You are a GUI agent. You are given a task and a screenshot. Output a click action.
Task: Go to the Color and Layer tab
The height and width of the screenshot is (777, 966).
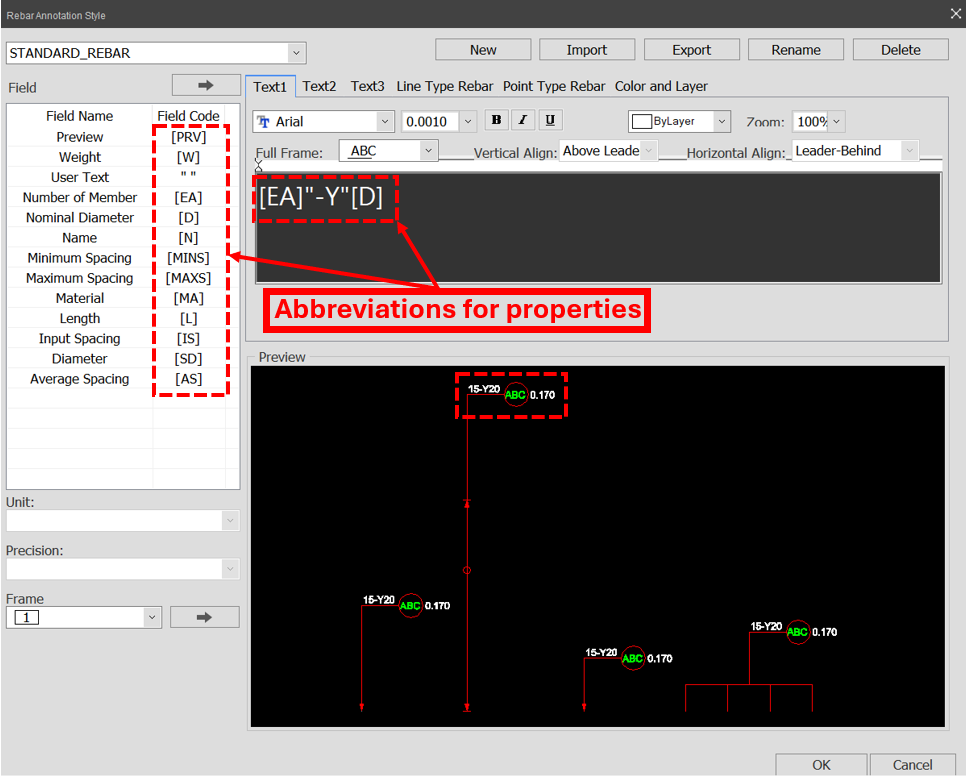pyautogui.click(x=661, y=86)
